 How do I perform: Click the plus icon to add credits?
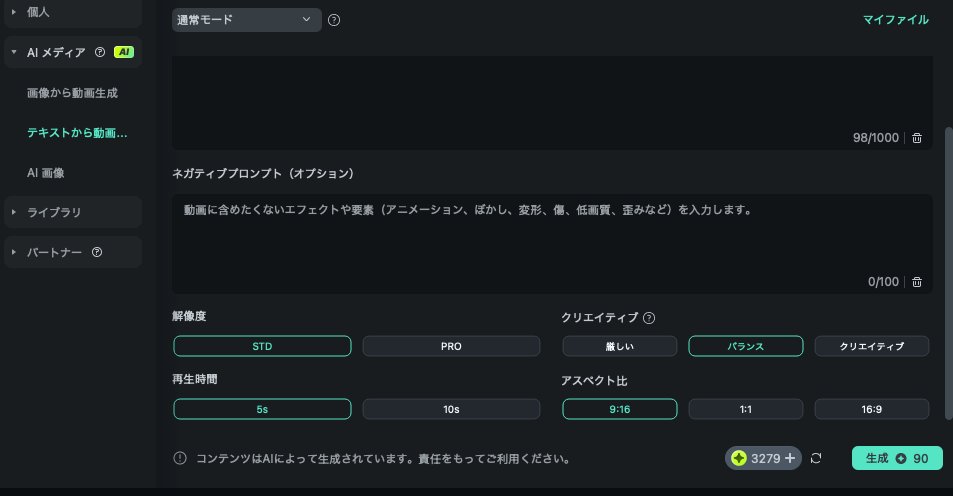[x=790, y=458]
